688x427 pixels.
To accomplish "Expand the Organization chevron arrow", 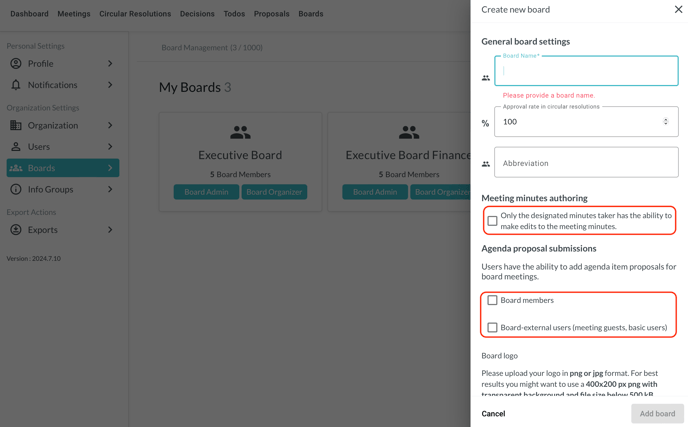I will pos(110,126).
